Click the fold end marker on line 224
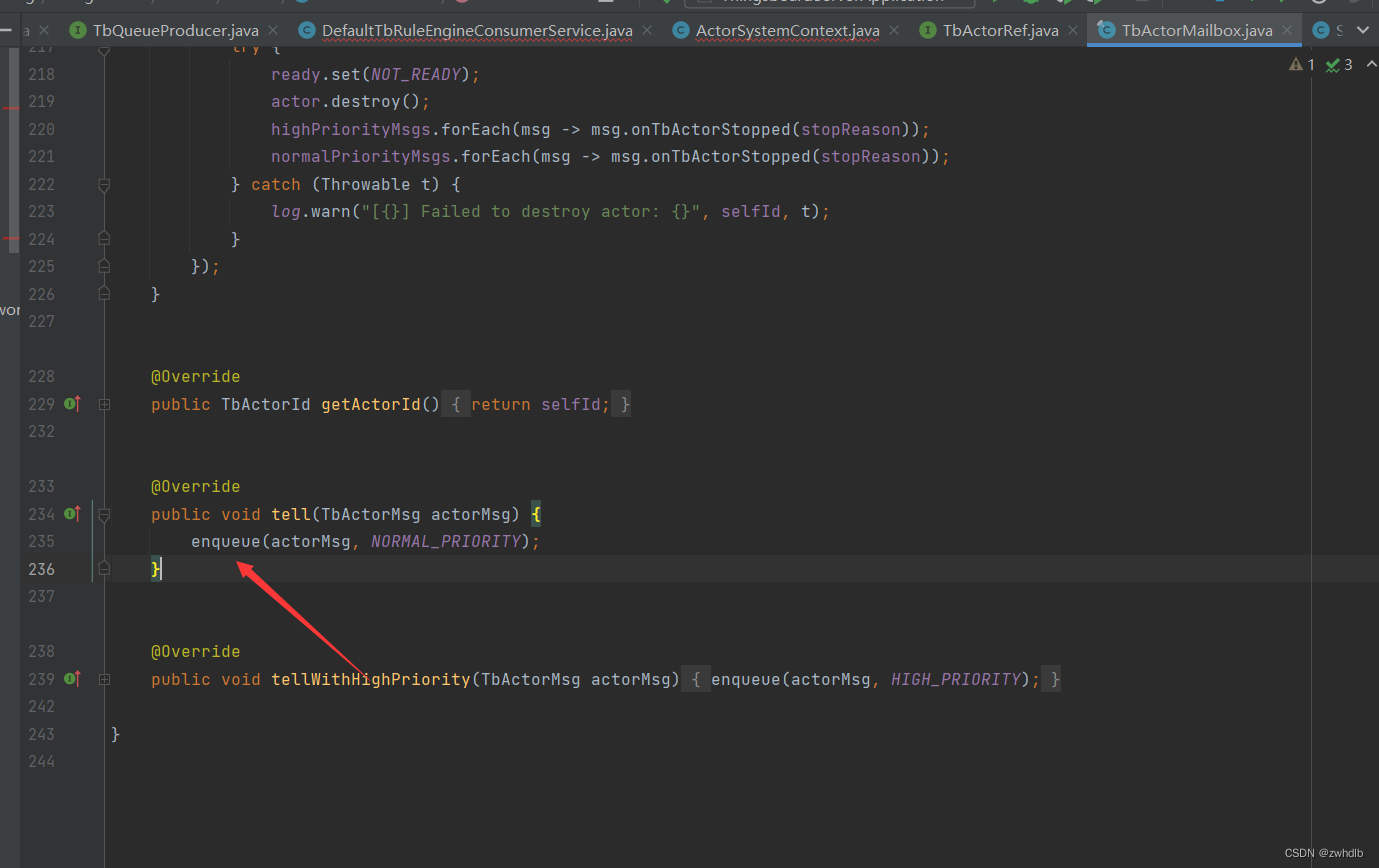 click(x=104, y=239)
